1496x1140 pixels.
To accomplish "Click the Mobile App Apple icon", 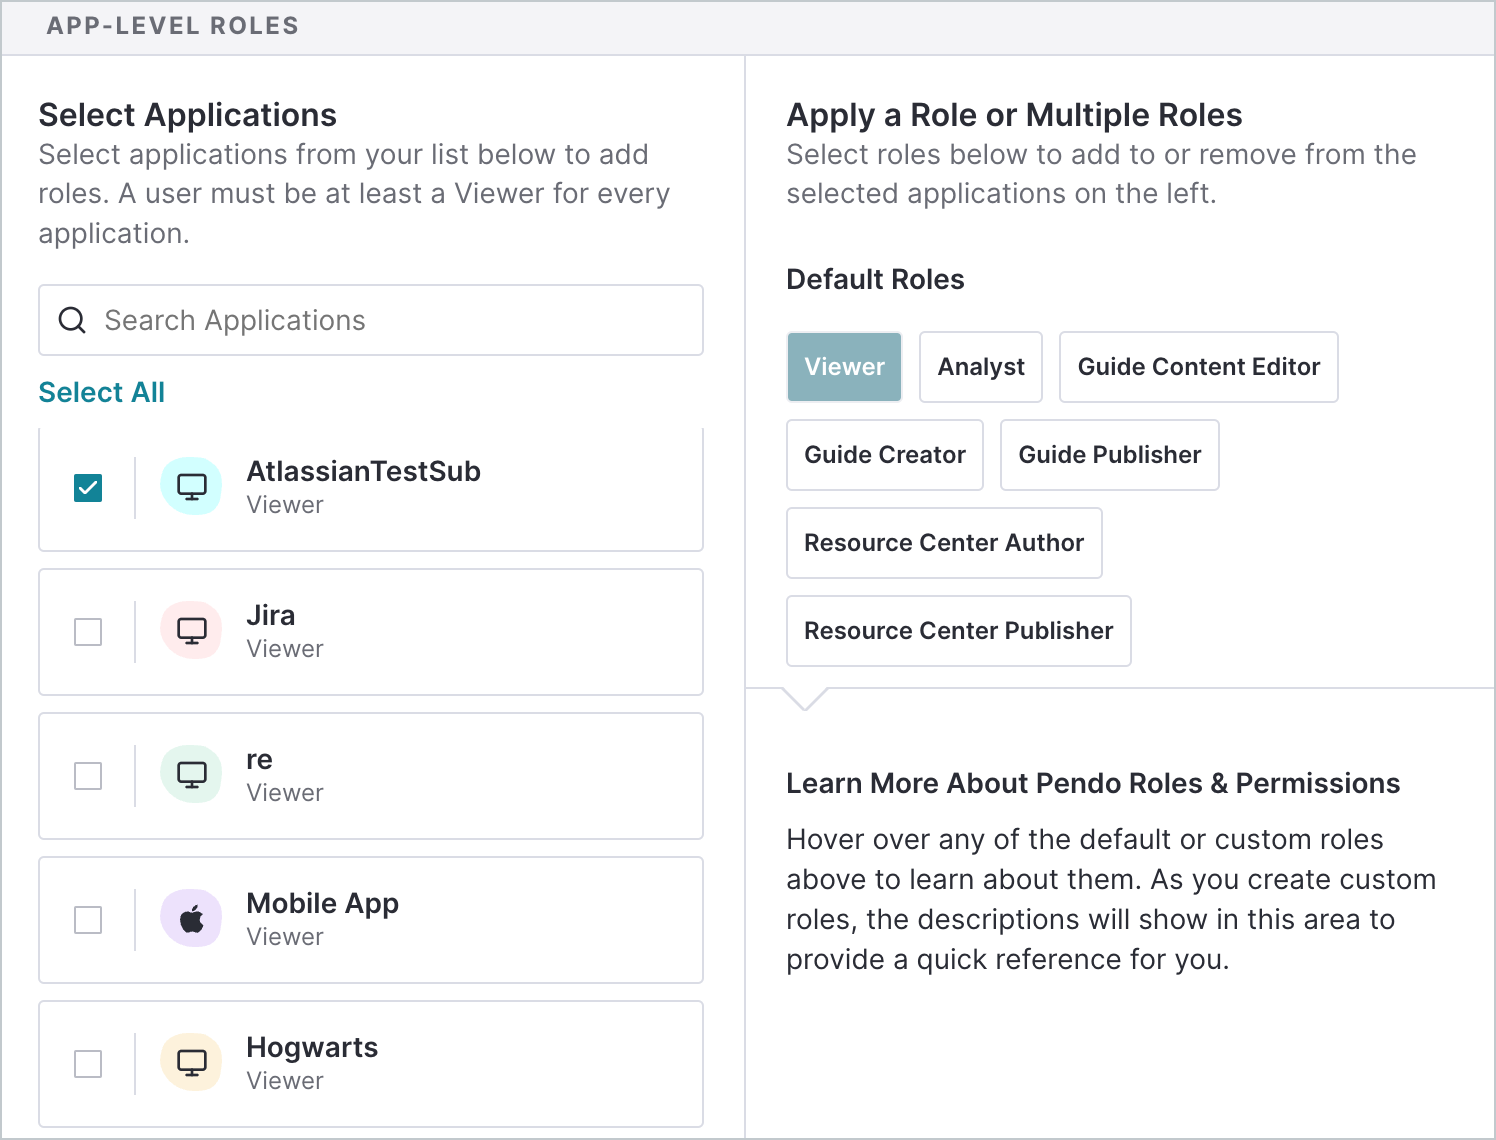I will click(x=191, y=918).
